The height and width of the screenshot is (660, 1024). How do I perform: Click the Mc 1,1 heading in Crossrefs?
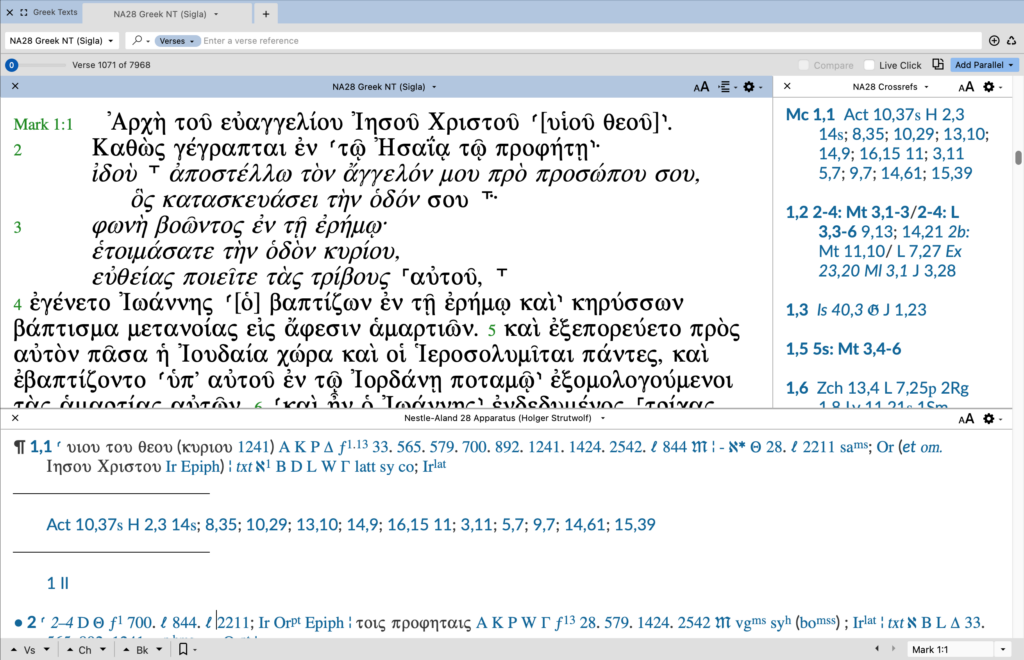pos(810,115)
